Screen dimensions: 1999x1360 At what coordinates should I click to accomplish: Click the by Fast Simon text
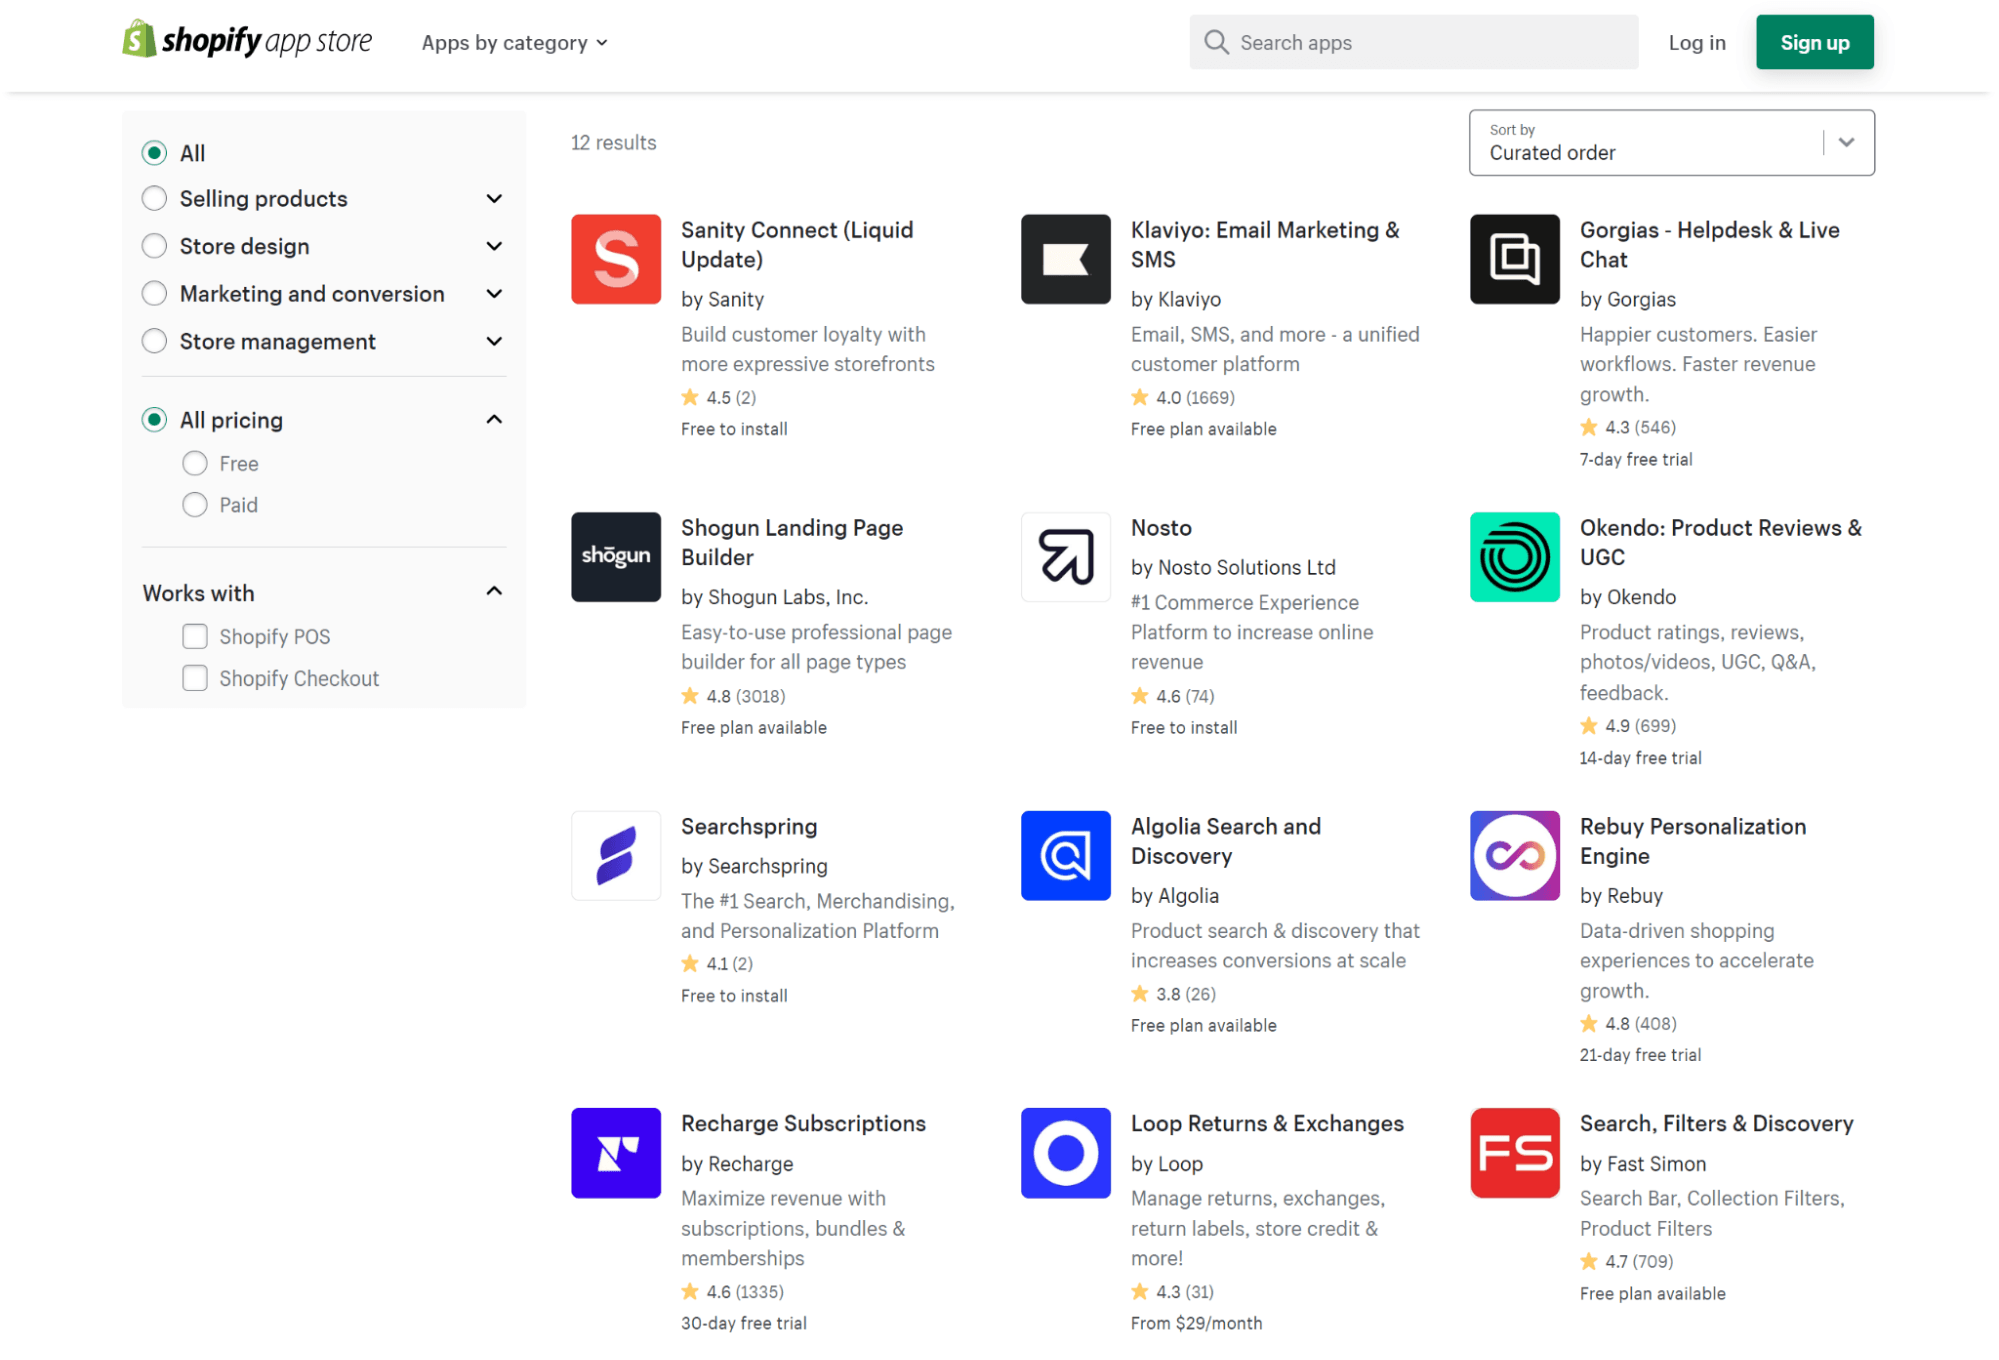1642,1163
